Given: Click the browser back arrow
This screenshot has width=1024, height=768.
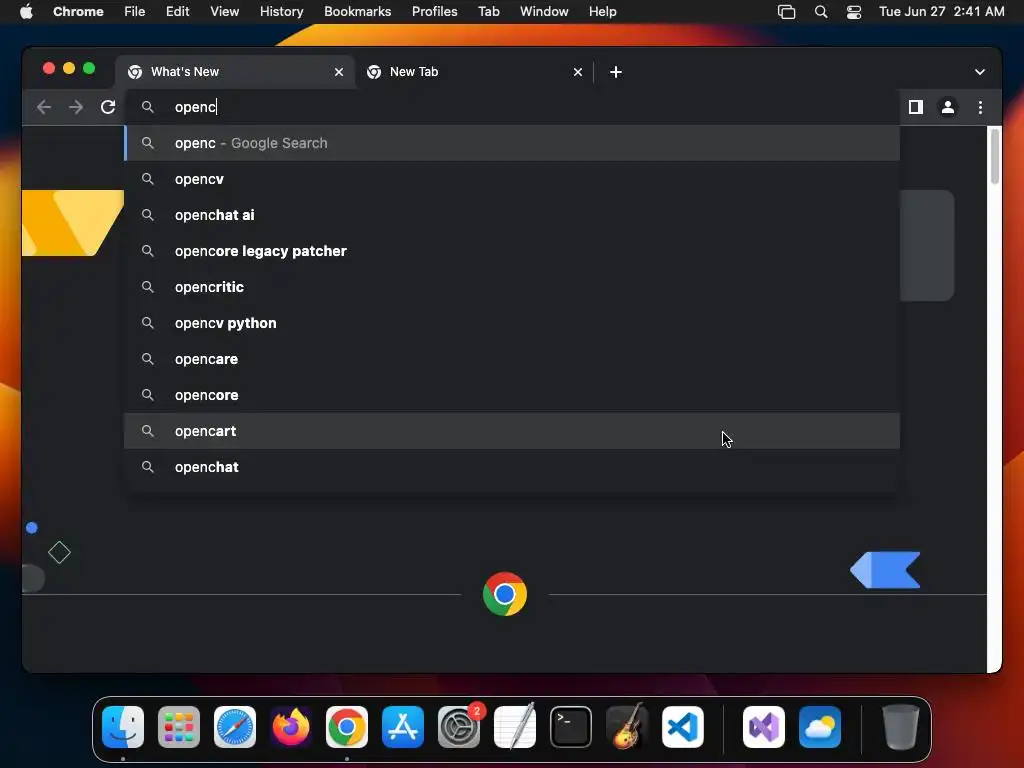Looking at the screenshot, I should pyautogui.click(x=44, y=107).
